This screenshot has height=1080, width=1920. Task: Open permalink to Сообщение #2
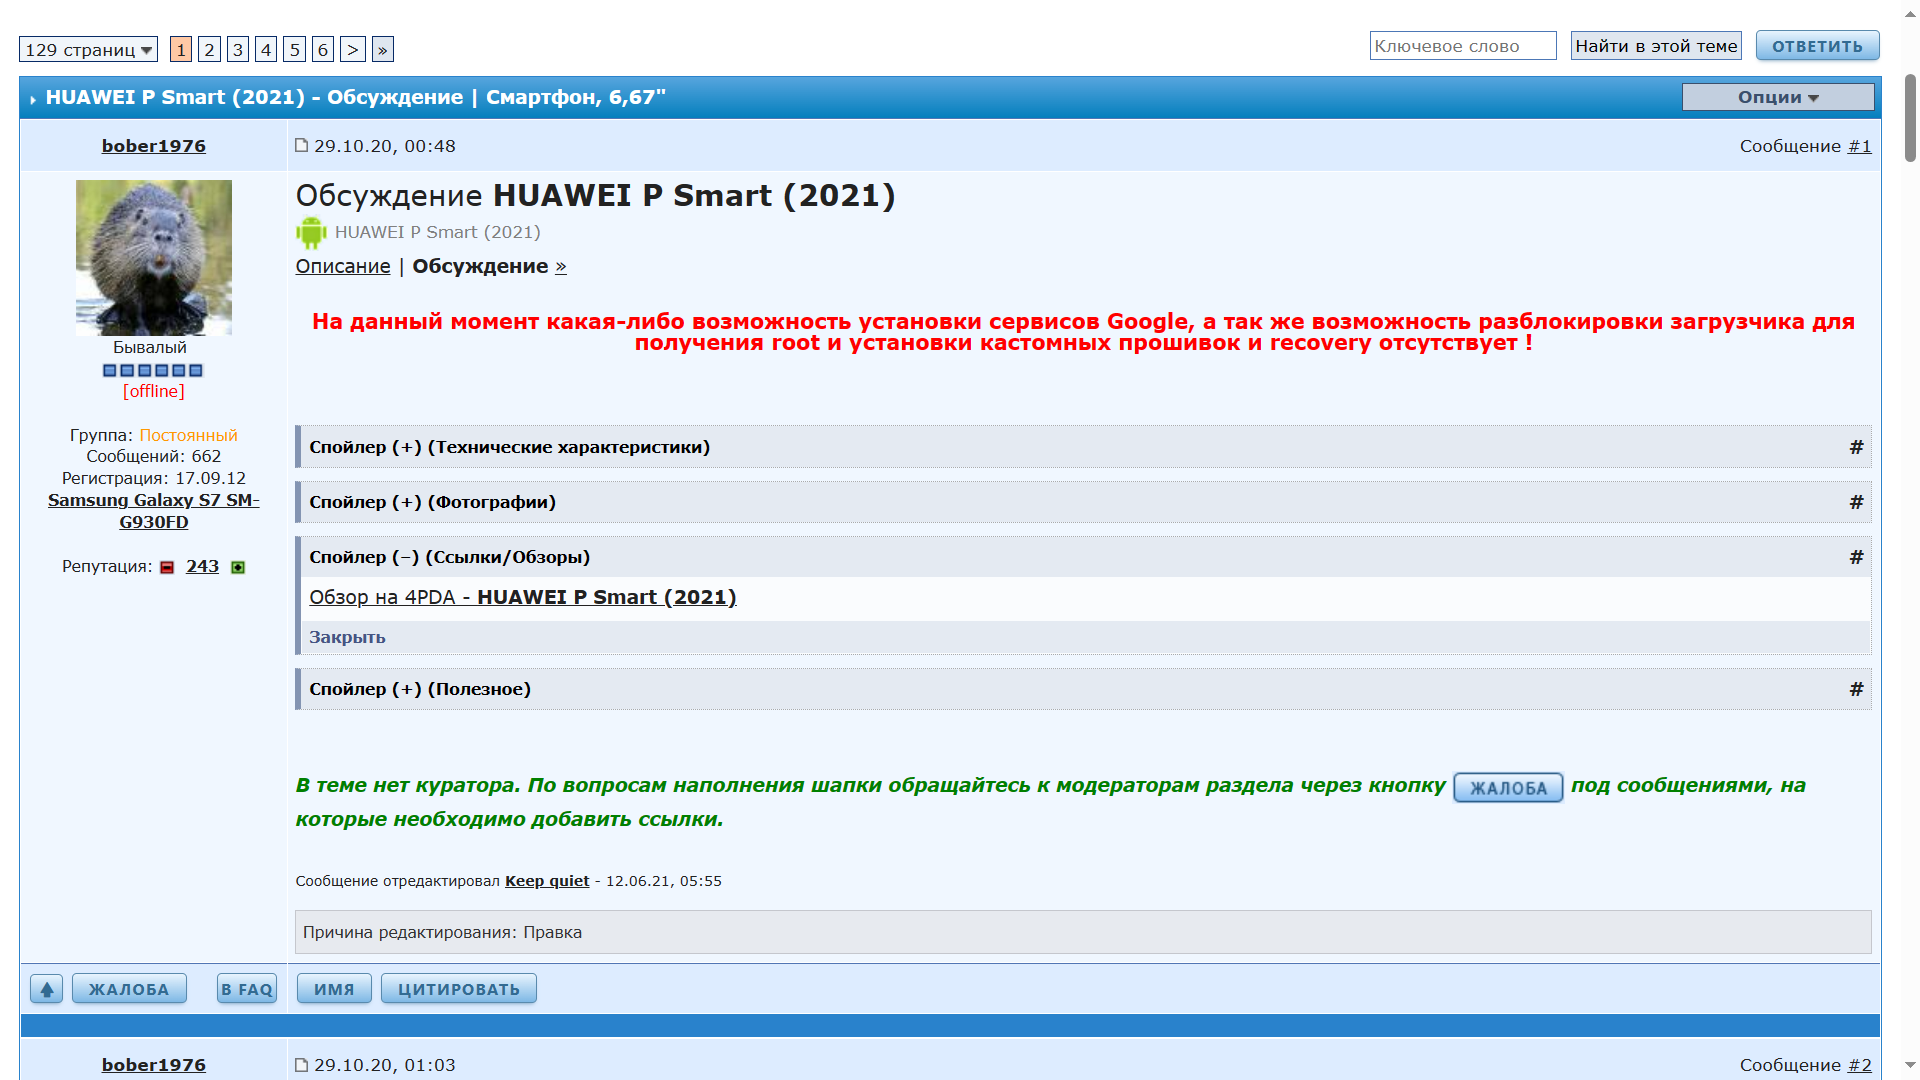(1859, 1065)
